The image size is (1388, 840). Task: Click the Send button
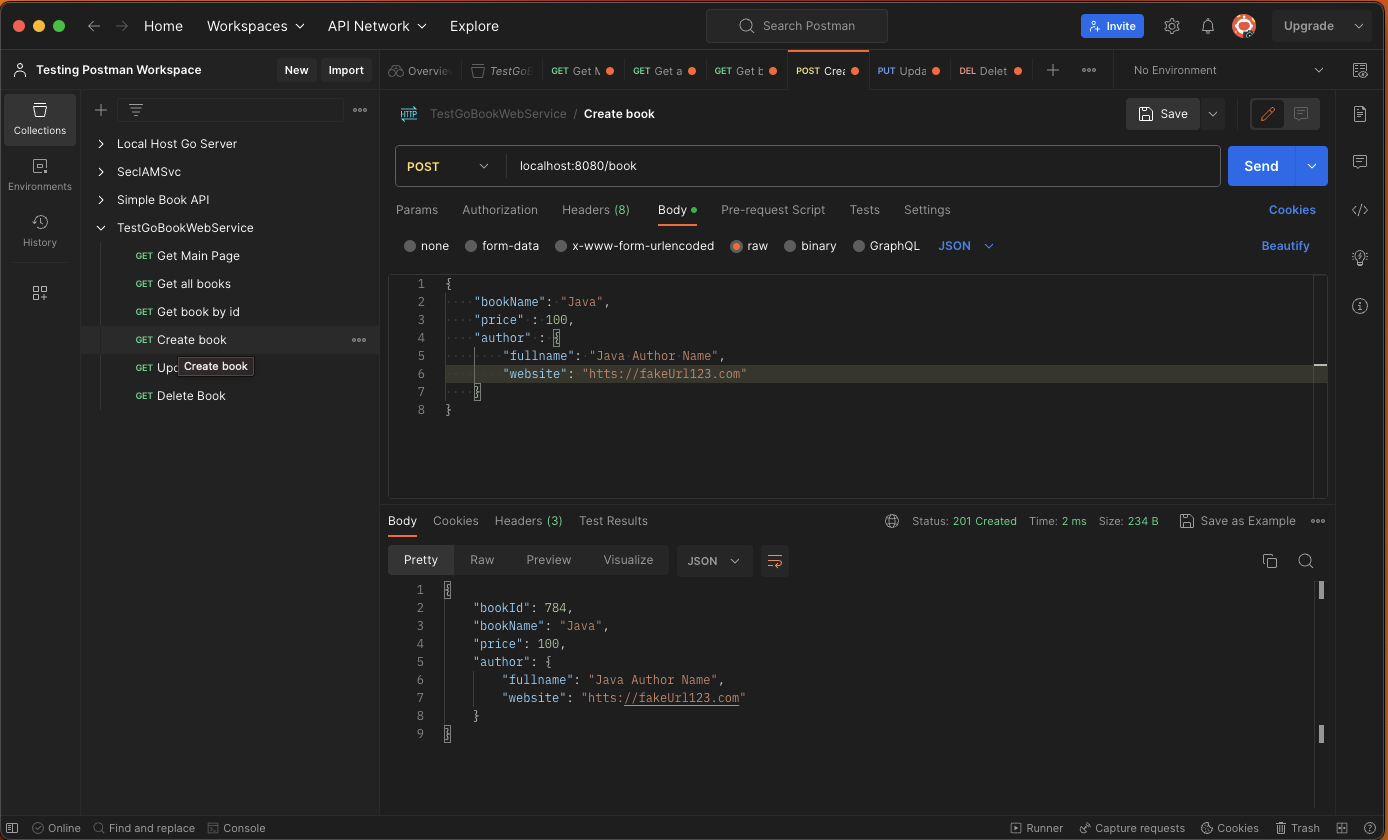click(1261, 166)
